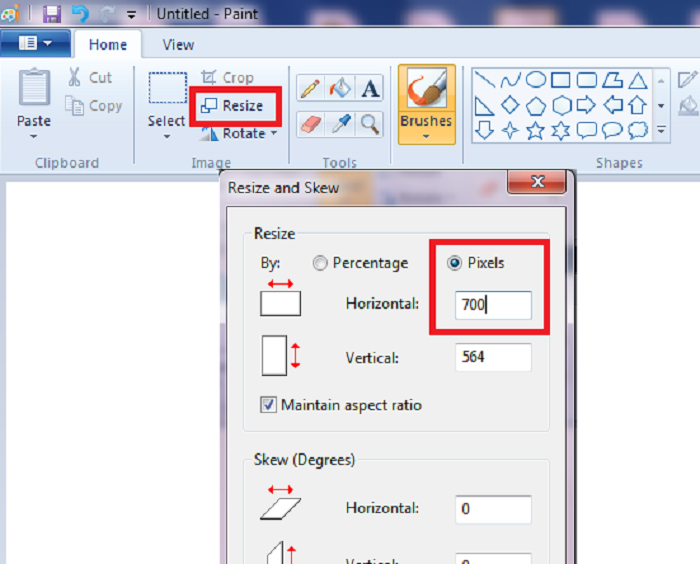Viewport: 700px width, 564px height.
Task: Select the Pencil tool
Action: 310,89
